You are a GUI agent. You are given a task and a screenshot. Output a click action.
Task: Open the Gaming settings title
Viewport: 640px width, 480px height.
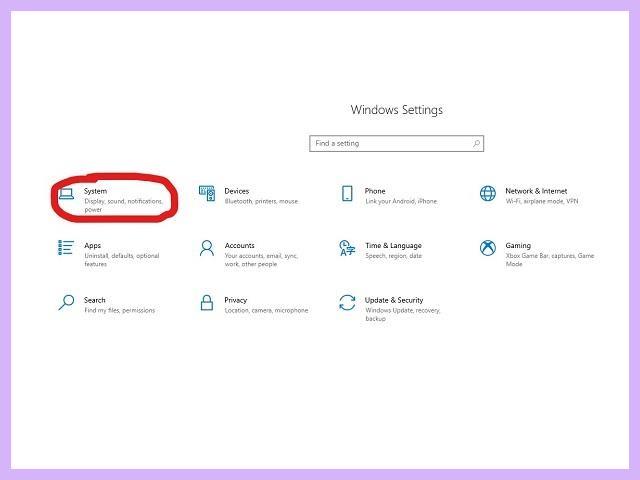pyautogui.click(x=518, y=246)
